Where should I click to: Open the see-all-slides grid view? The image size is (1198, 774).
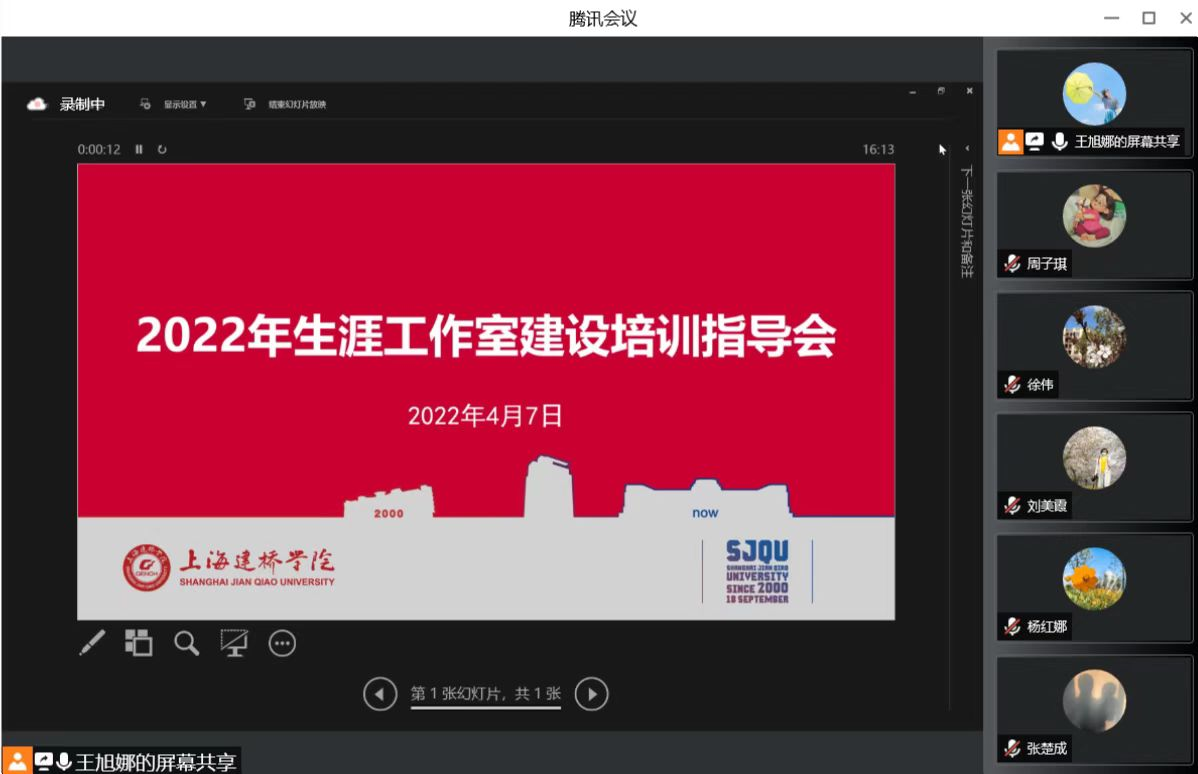coord(139,643)
